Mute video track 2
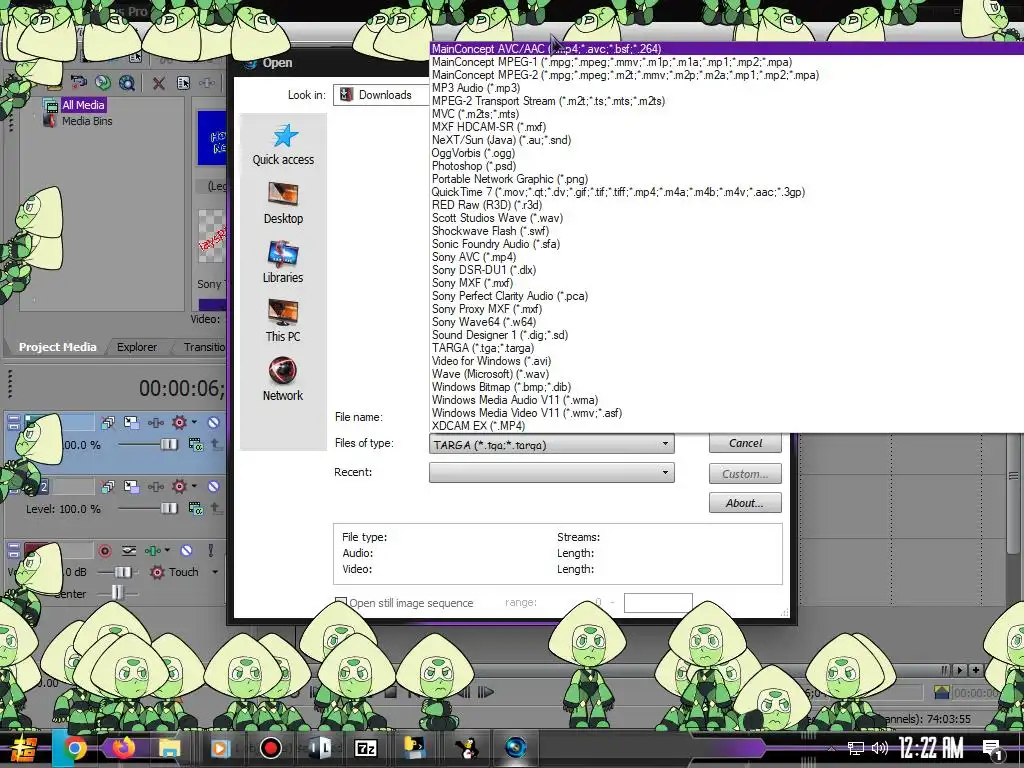The image size is (1024, 768). 213,487
